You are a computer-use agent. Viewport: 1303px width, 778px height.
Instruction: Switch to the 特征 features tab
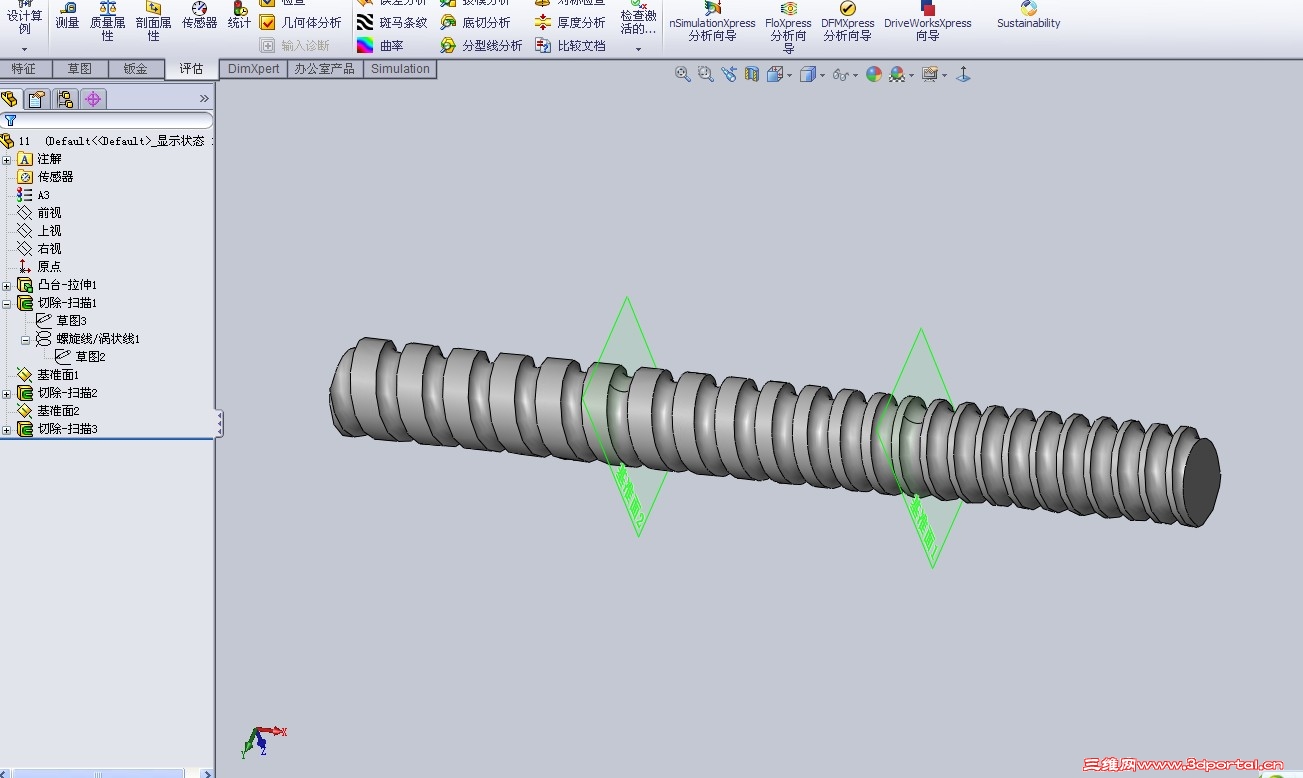[23, 69]
